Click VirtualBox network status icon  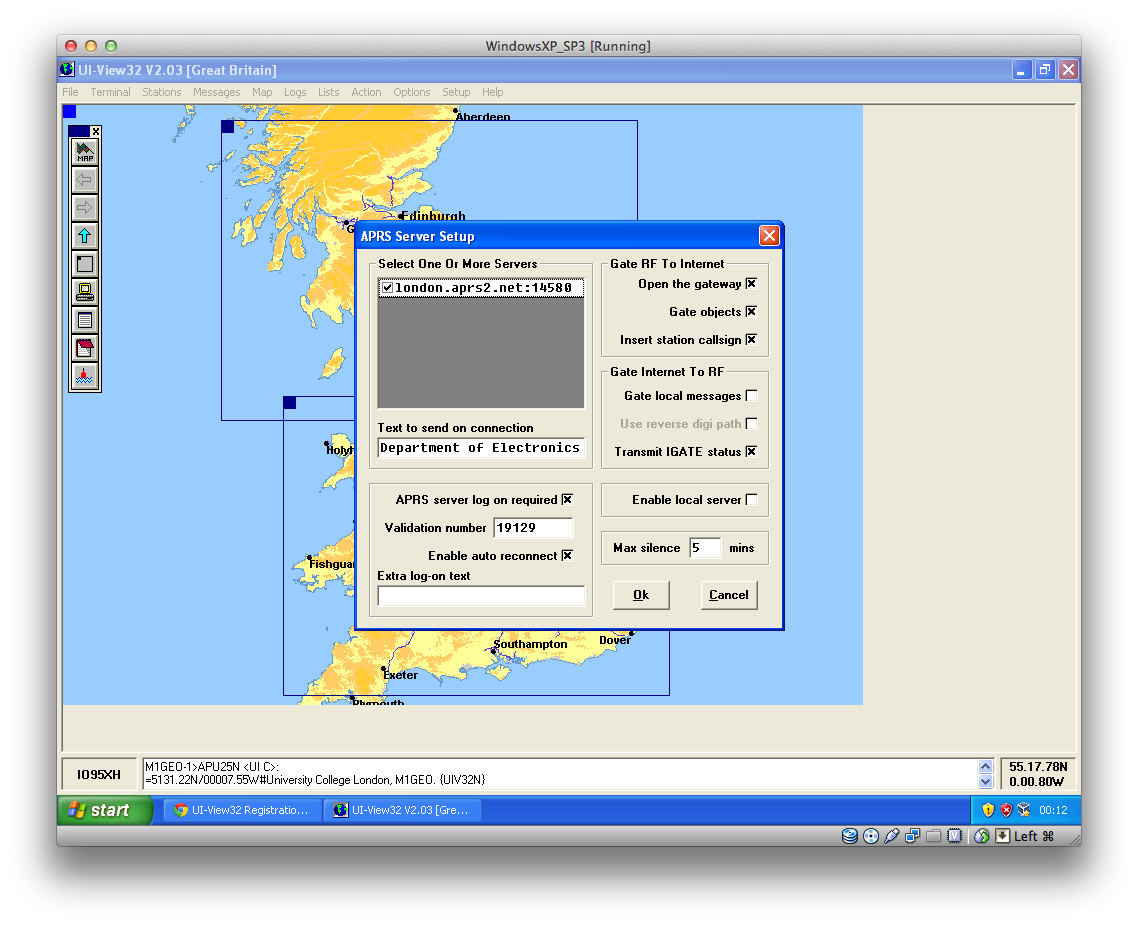tap(912, 836)
